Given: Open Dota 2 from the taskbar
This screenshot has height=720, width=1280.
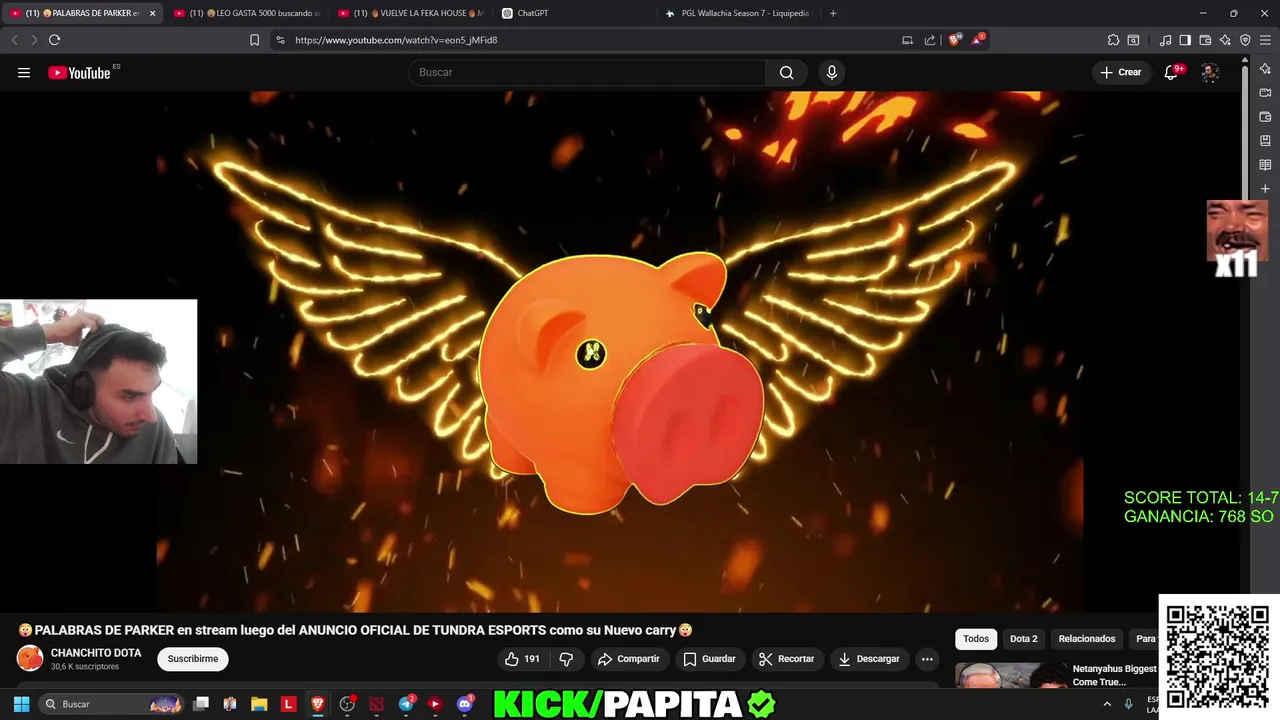Looking at the screenshot, I should coord(376,704).
